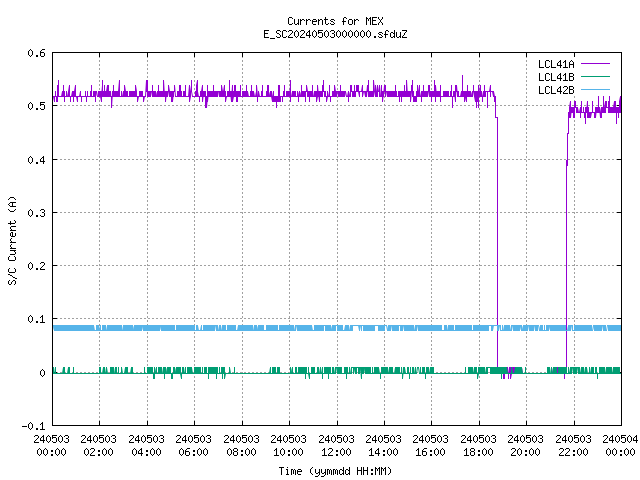This screenshot has width=640, height=480.
Task: Click the 240504 00:00 x-axis tick label
Action: (x=620, y=446)
